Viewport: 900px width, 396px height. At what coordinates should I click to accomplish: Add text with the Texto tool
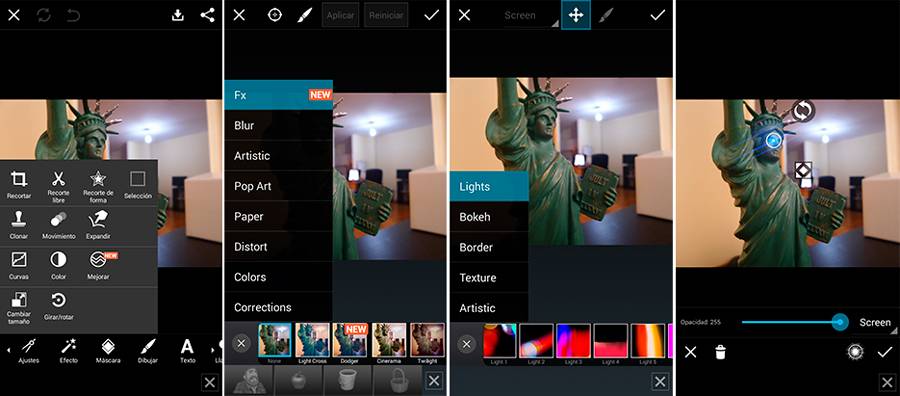click(187, 350)
